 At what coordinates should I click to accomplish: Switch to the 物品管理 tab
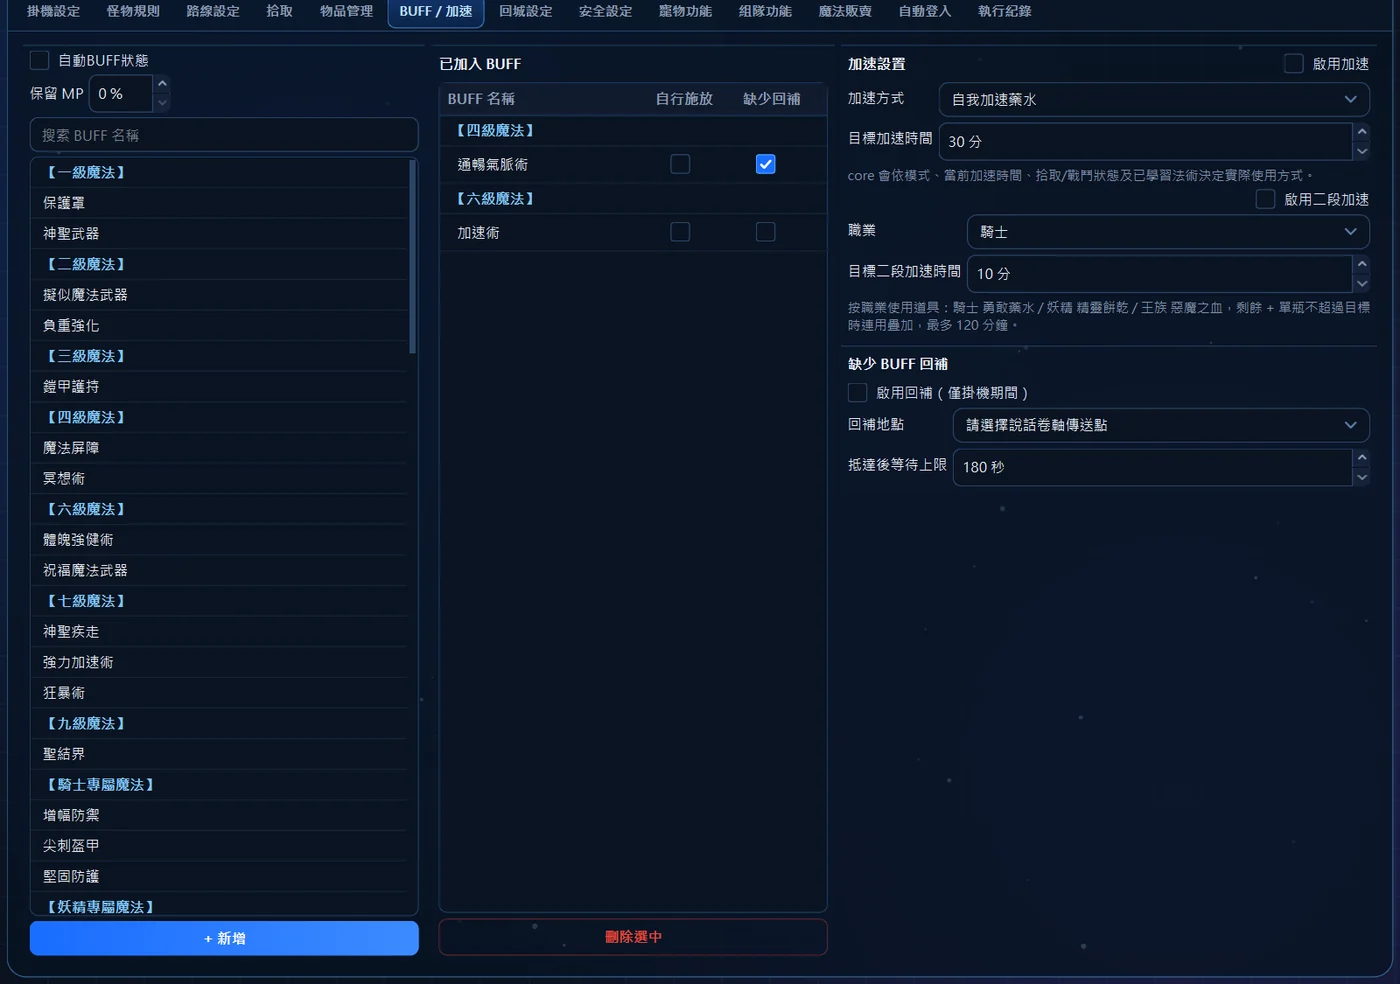346,11
